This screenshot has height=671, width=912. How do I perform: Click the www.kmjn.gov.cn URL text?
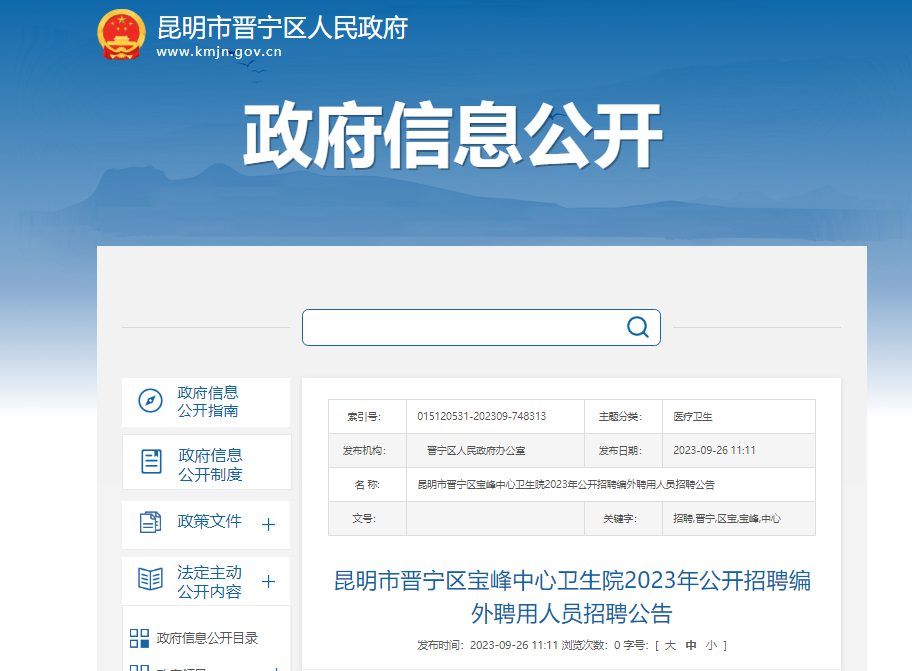click(218, 52)
